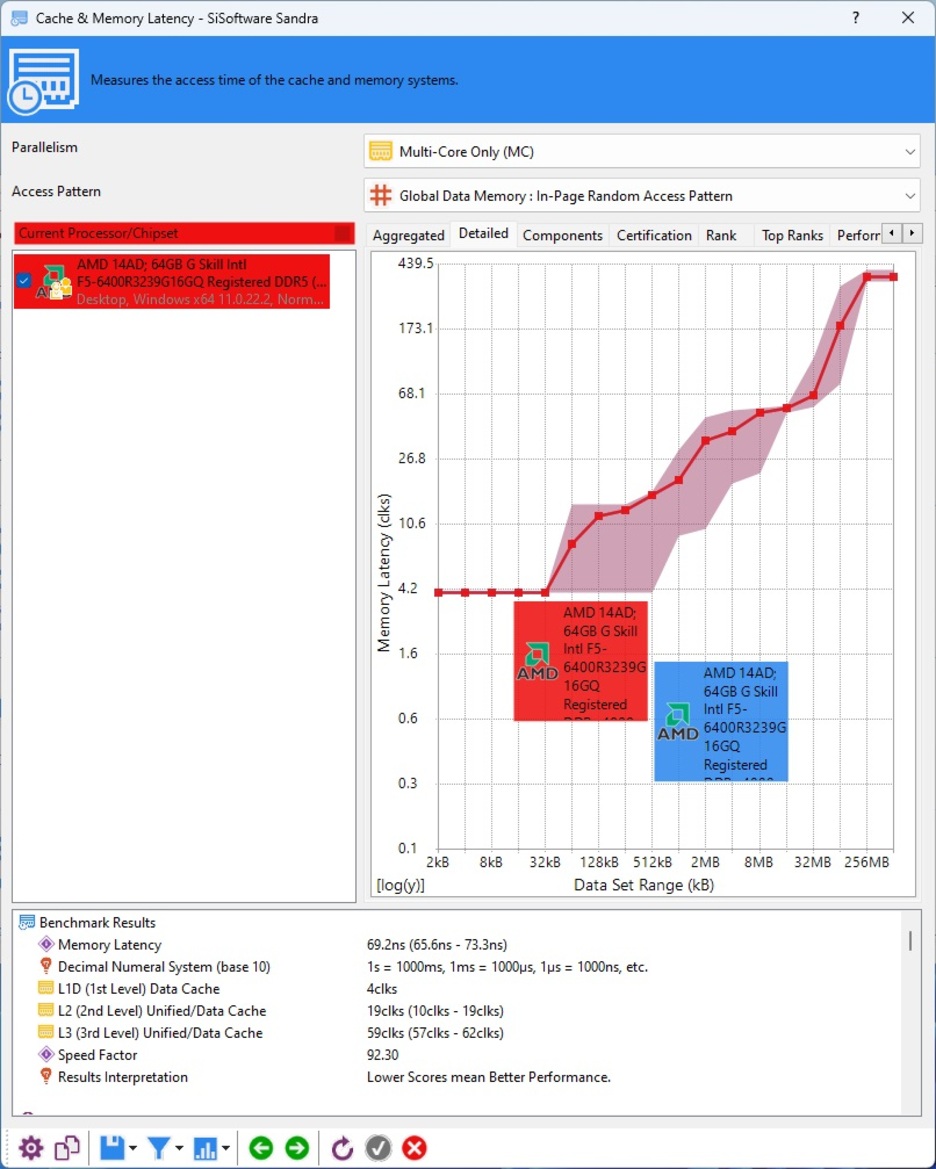Screen dimensions: 936x1169
Task: Click the hash grid Access Pattern icon
Action: coord(380,195)
